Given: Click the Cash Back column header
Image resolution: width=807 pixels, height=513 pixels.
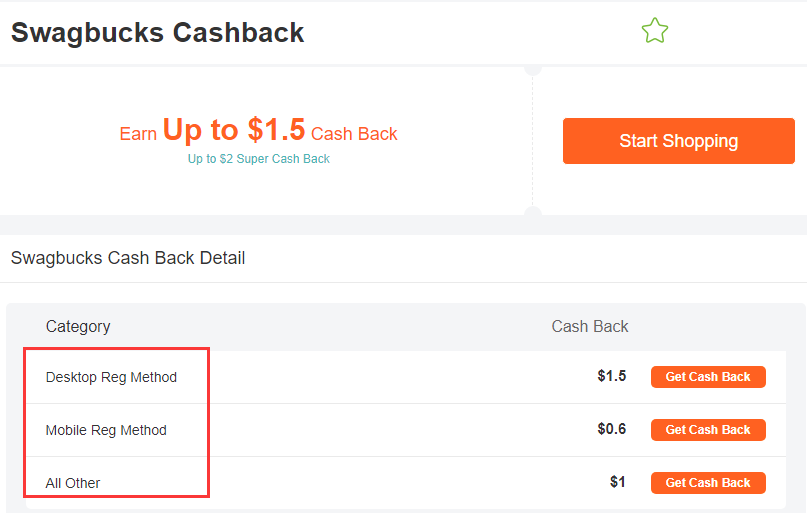Looking at the screenshot, I should [590, 326].
